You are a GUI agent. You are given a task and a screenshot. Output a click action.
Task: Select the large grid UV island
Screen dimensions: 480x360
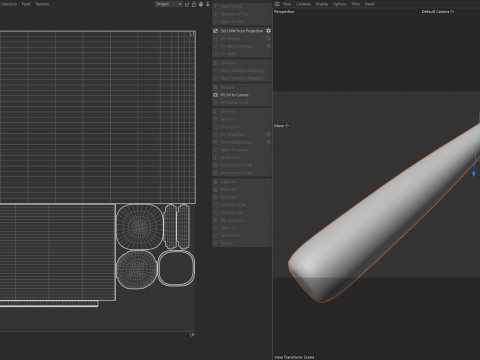coord(98,117)
